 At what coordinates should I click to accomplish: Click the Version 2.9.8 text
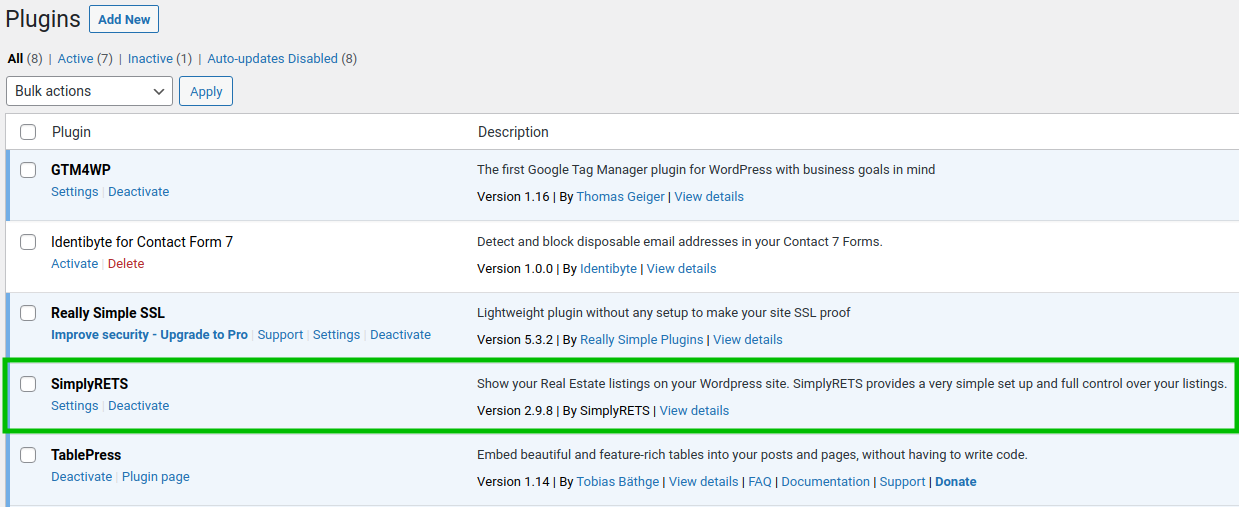(x=515, y=411)
